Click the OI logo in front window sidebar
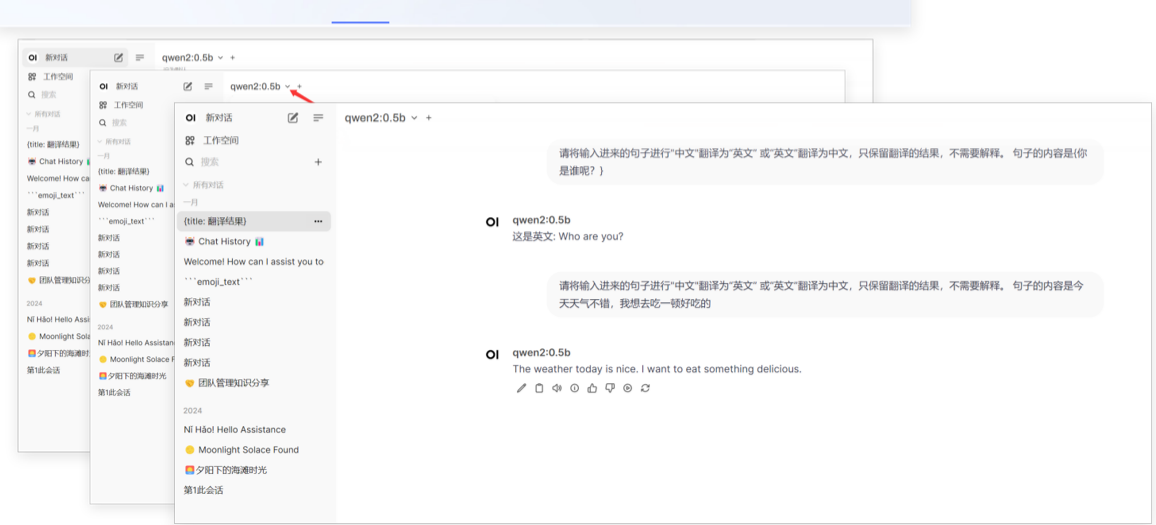The image size is (1156, 525). (190, 117)
